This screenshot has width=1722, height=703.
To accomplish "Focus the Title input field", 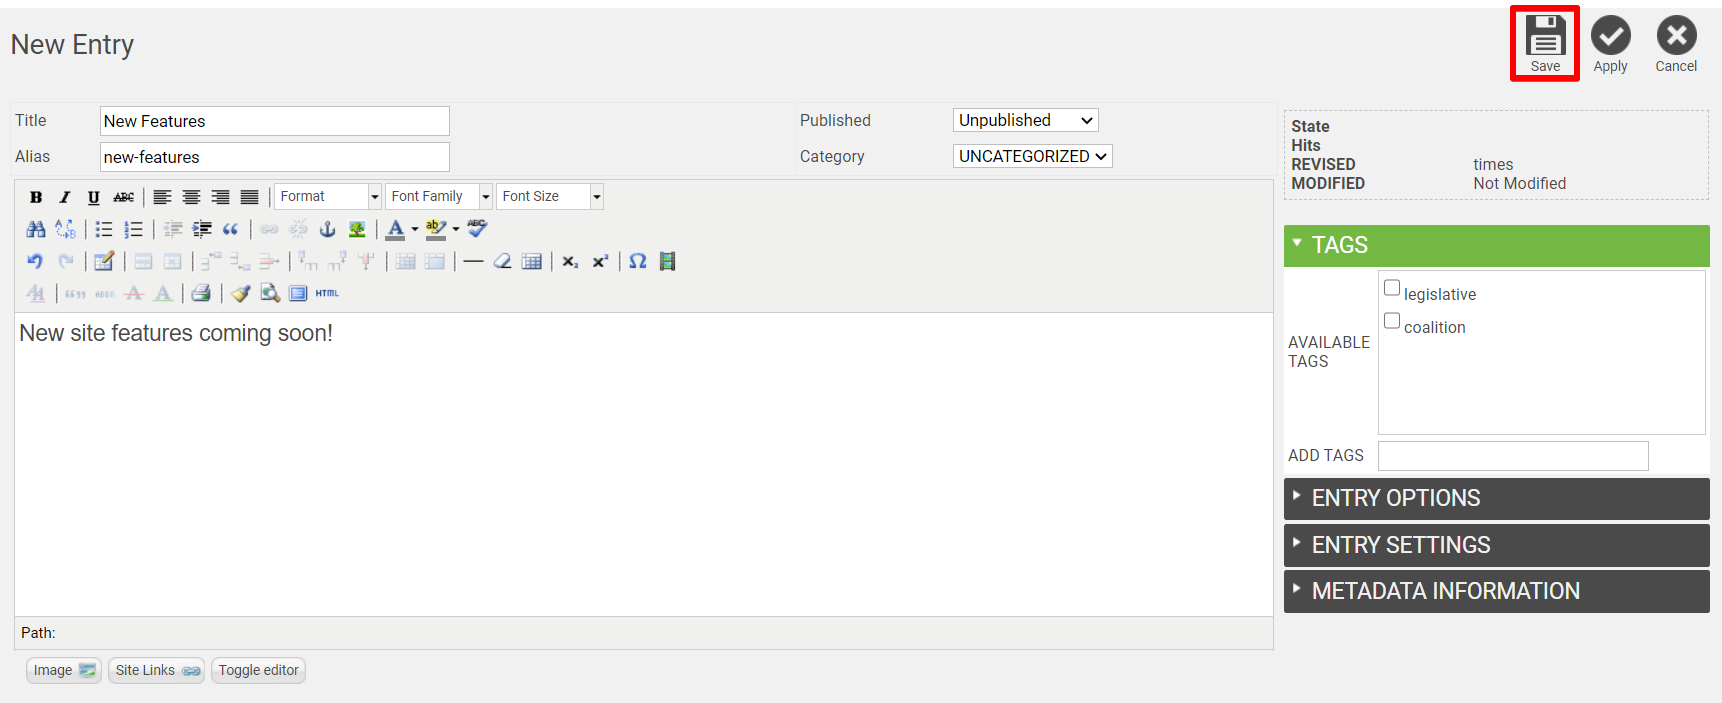I will click(x=275, y=121).
